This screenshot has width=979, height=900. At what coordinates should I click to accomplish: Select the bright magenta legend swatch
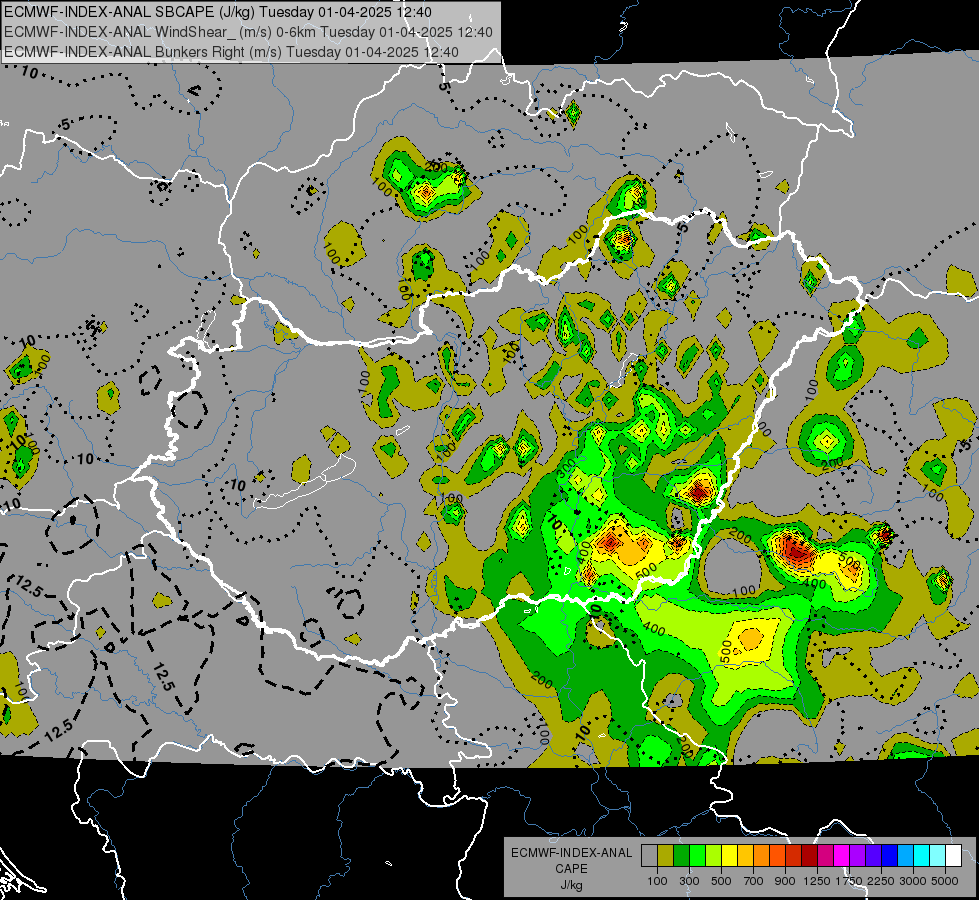[842, 856]
